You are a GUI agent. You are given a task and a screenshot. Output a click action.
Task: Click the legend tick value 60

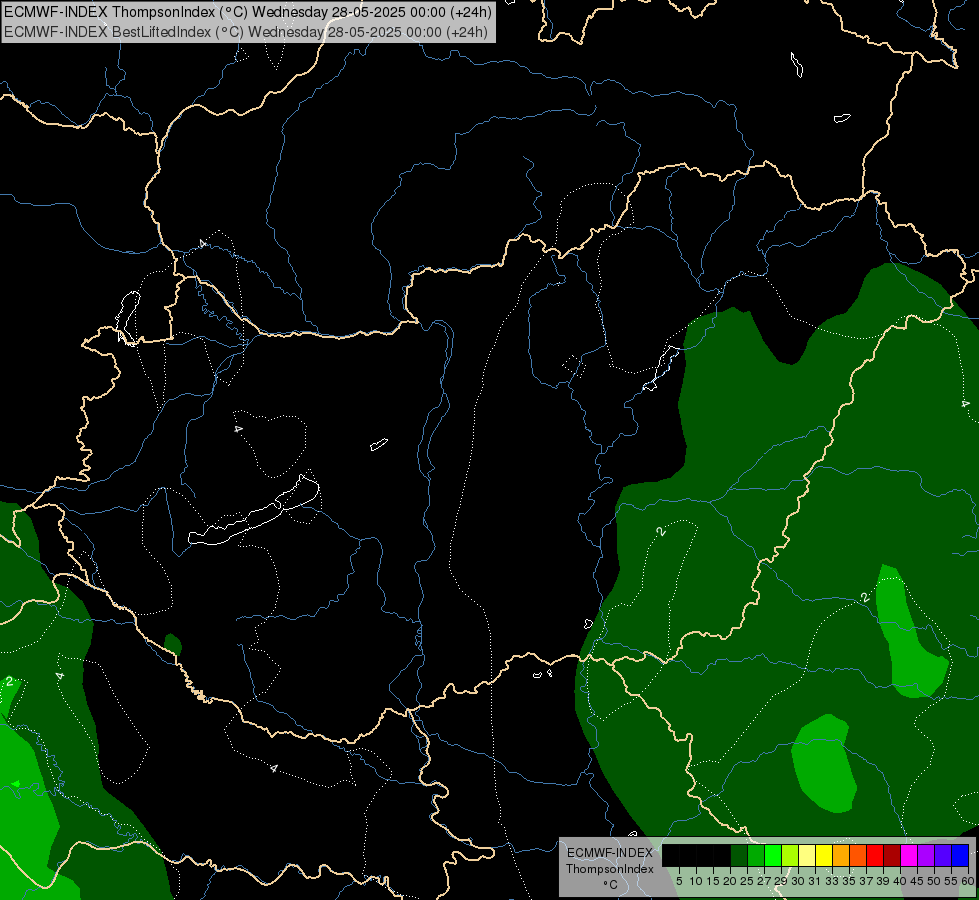(x=968, y=881)
